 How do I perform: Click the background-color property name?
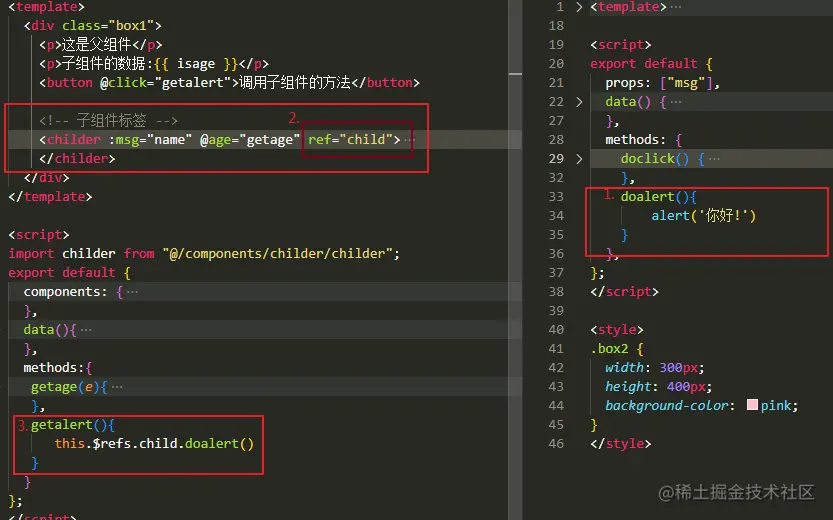pos(666,405)
